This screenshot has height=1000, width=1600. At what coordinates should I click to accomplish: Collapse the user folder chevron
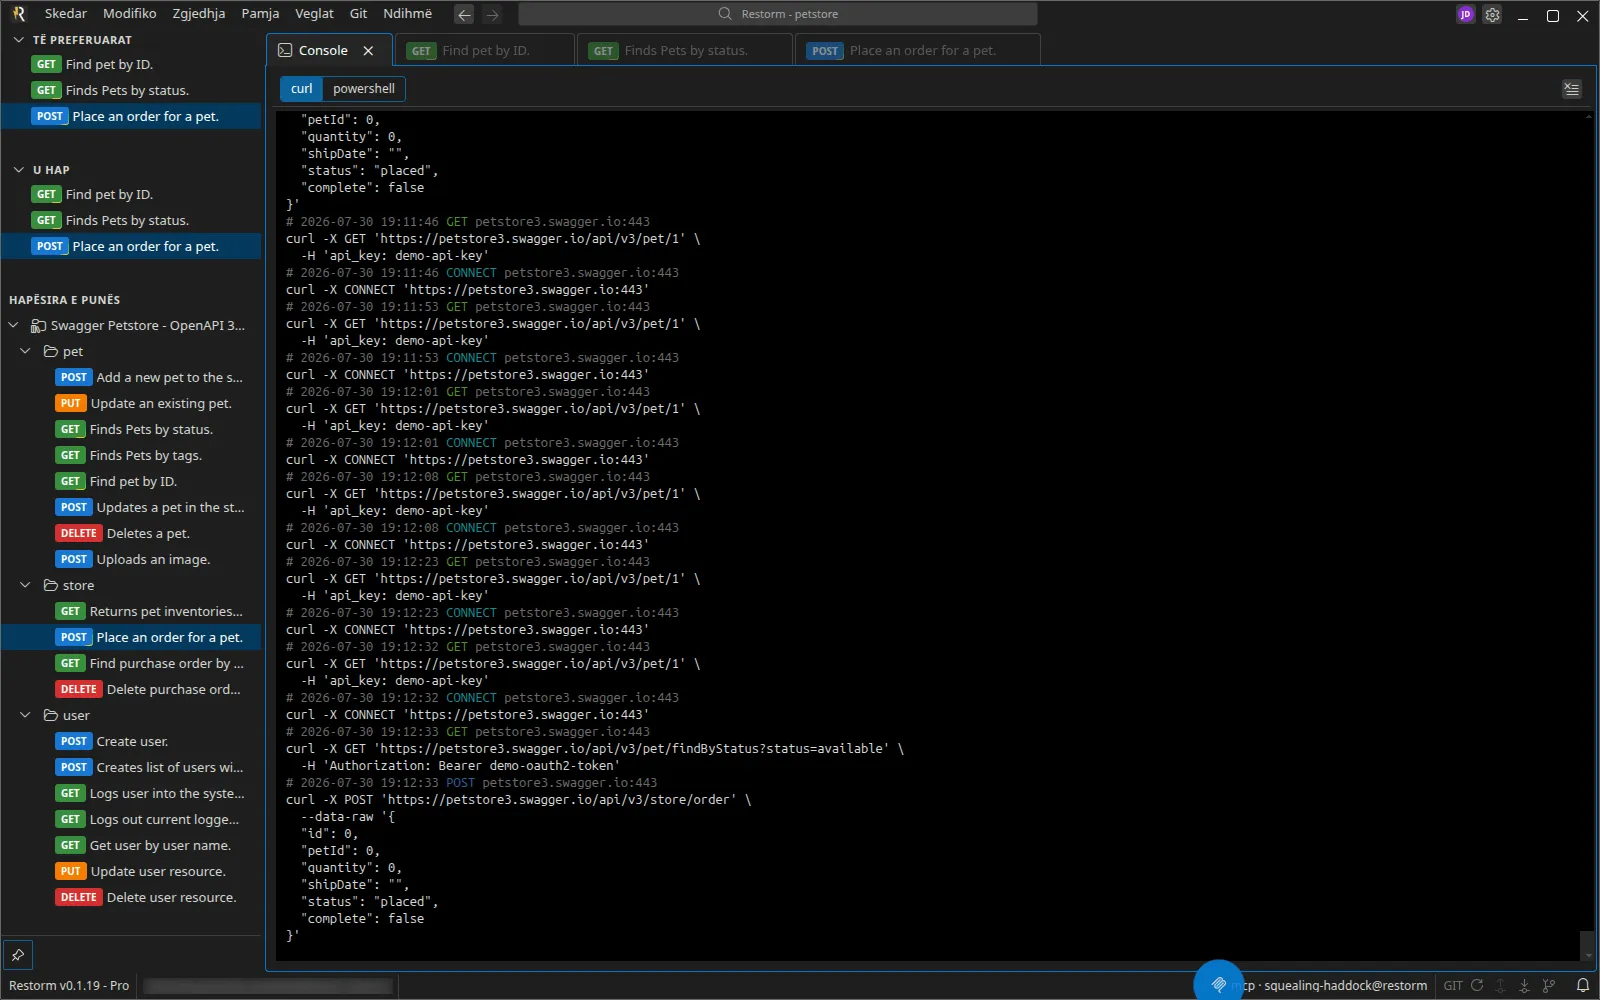(25, 715)
